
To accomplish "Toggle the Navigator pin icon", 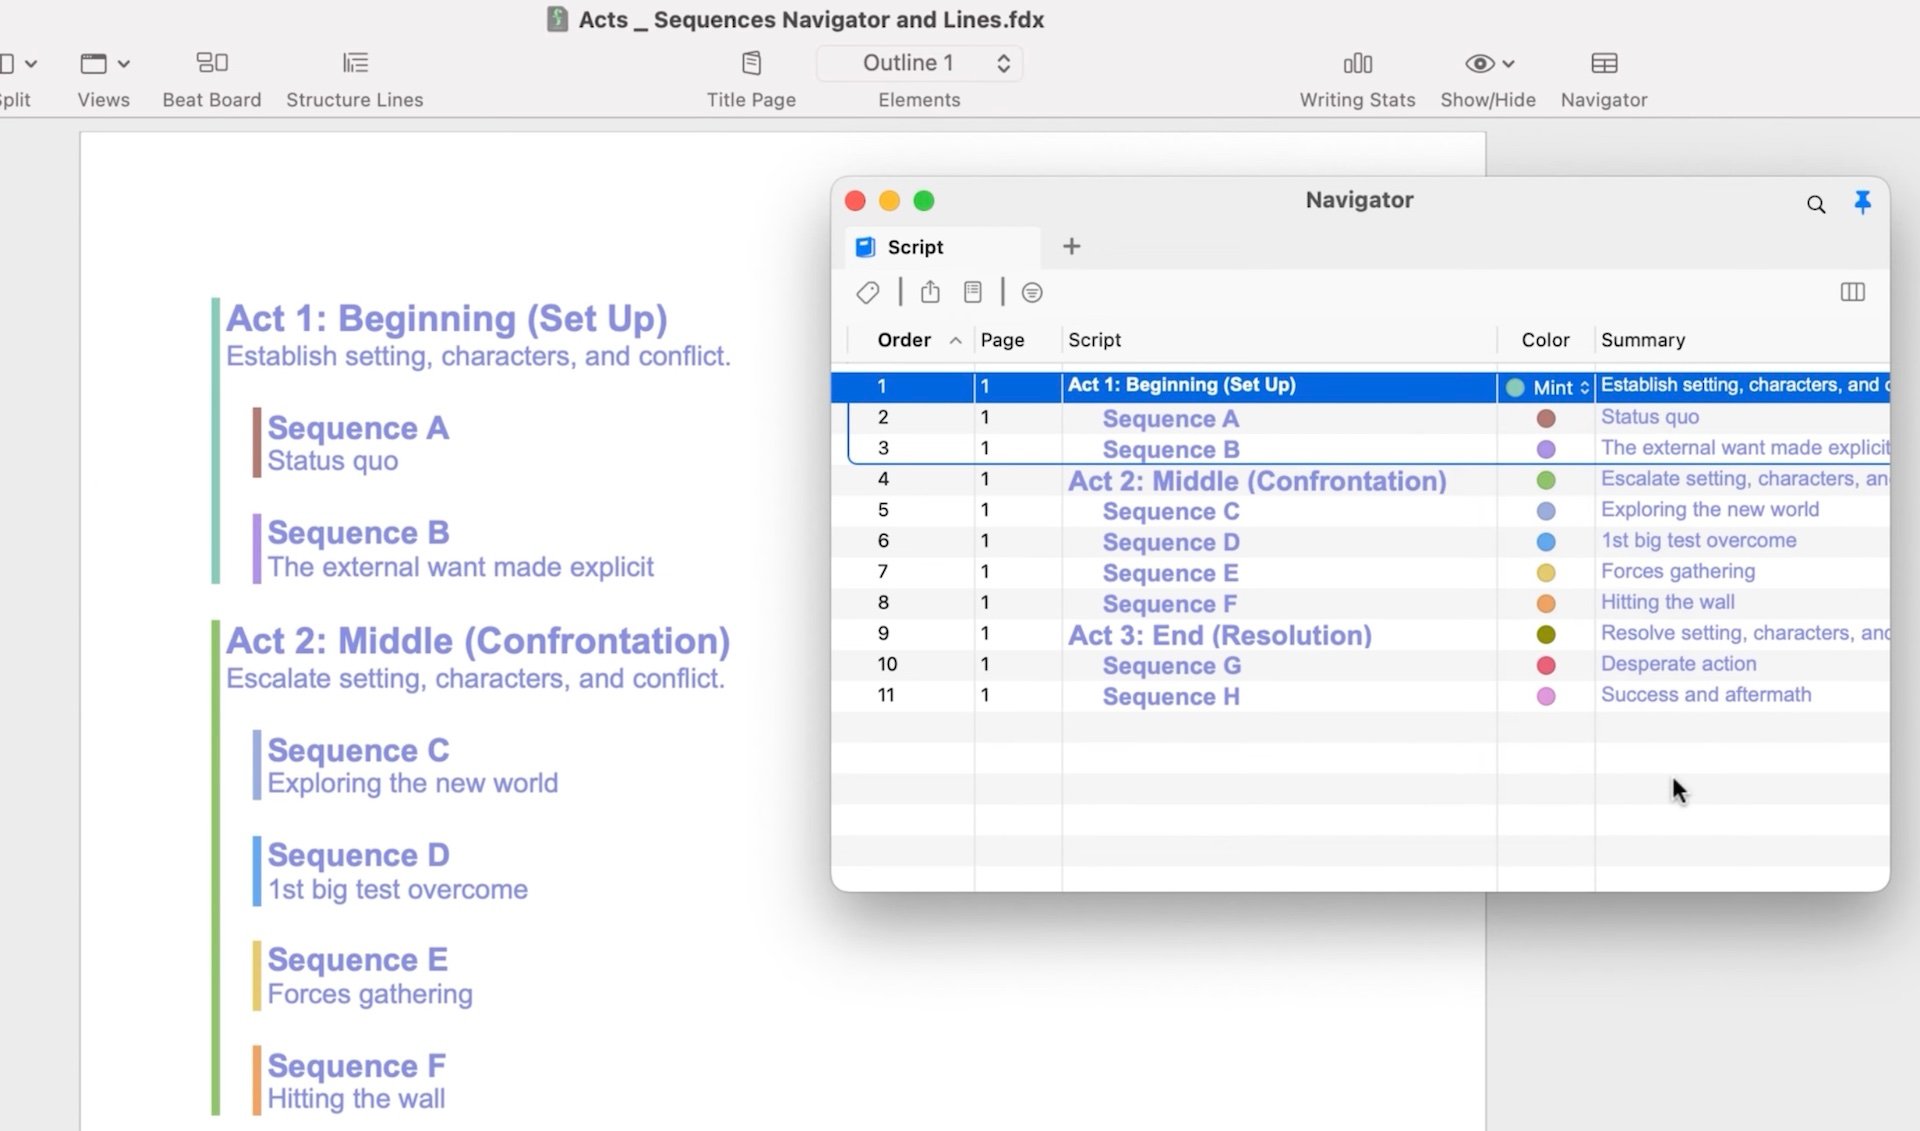I will pos(1862,203).
